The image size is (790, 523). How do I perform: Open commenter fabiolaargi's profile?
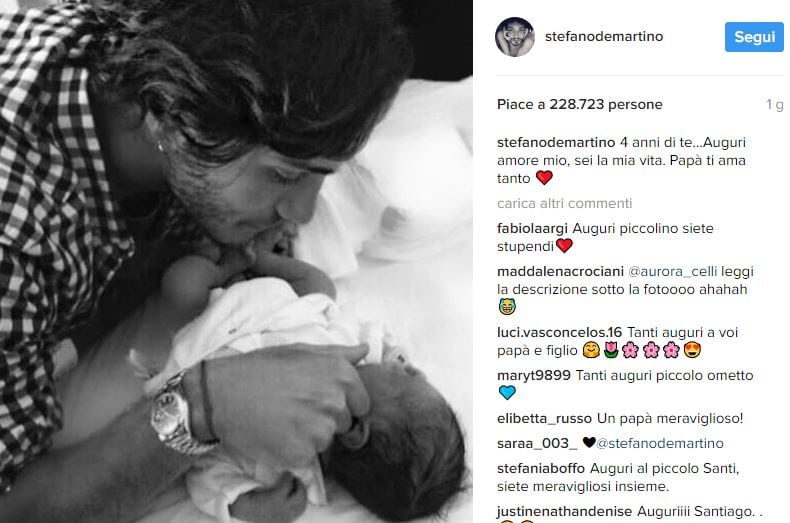click(x=532, y=229)
